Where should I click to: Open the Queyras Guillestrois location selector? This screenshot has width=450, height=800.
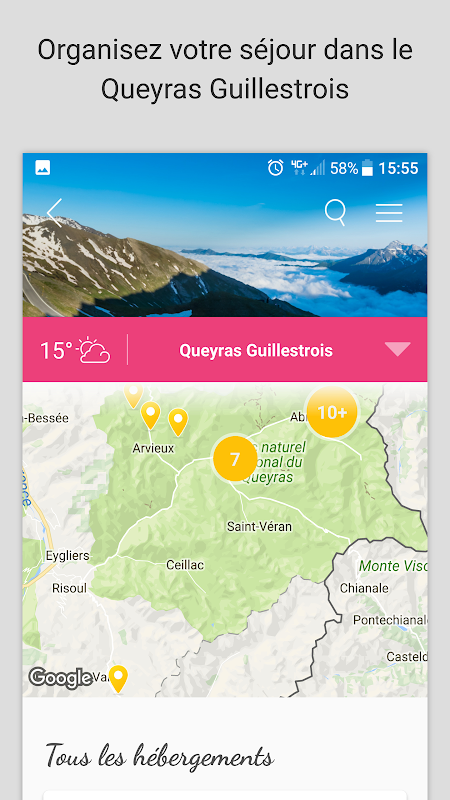[256, 351]
